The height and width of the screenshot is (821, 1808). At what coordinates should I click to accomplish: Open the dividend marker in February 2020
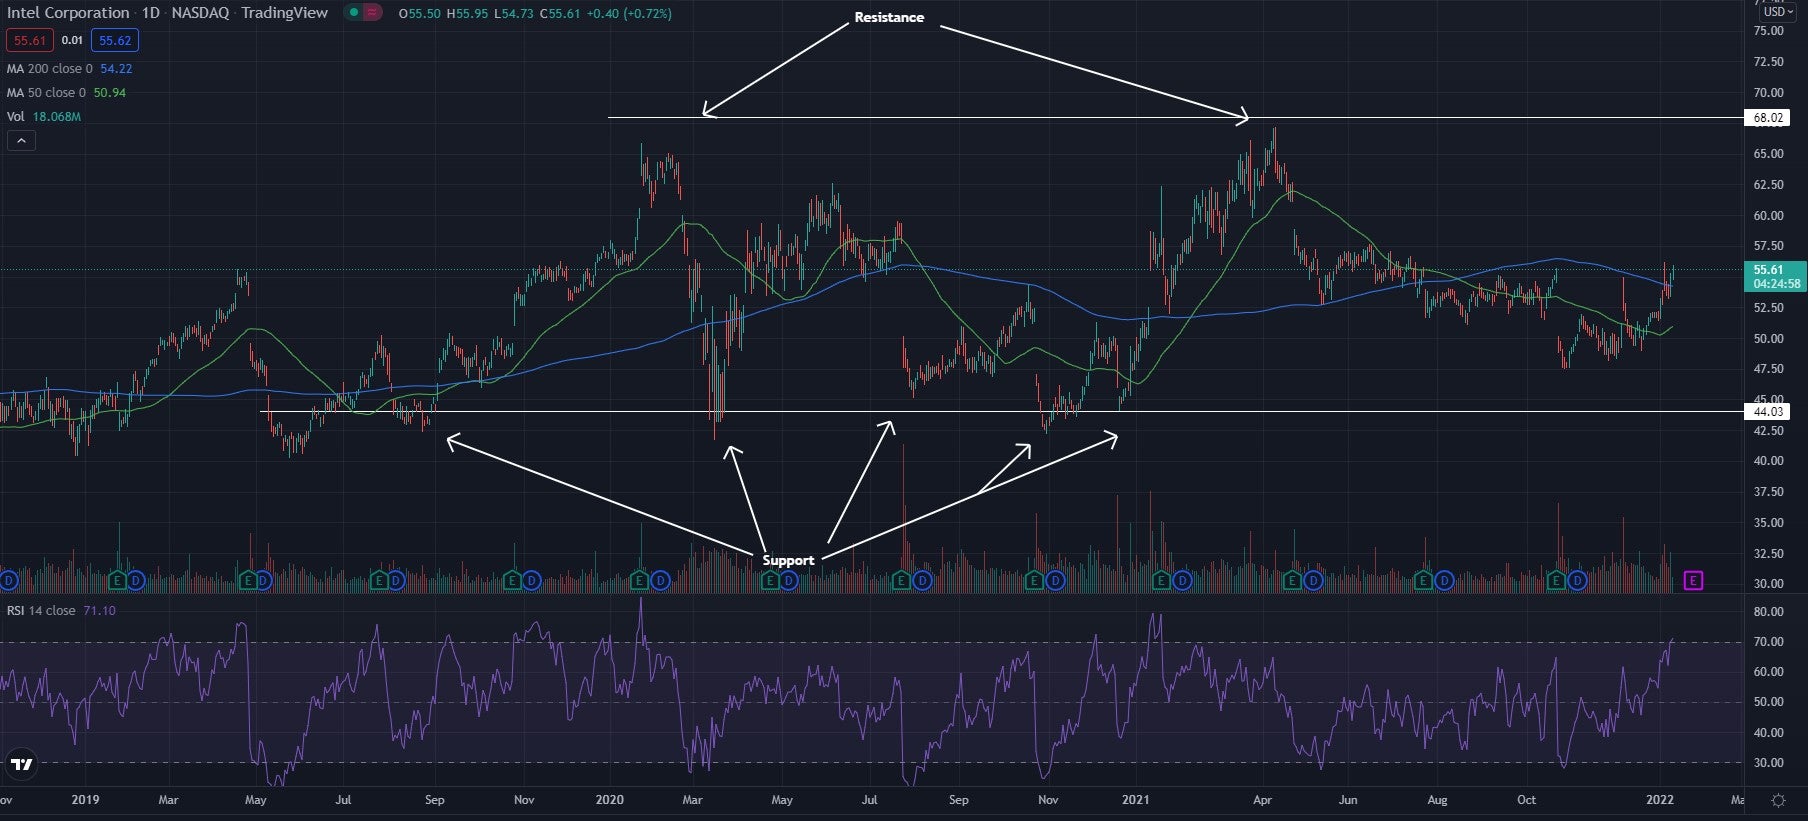pos(661,580)
